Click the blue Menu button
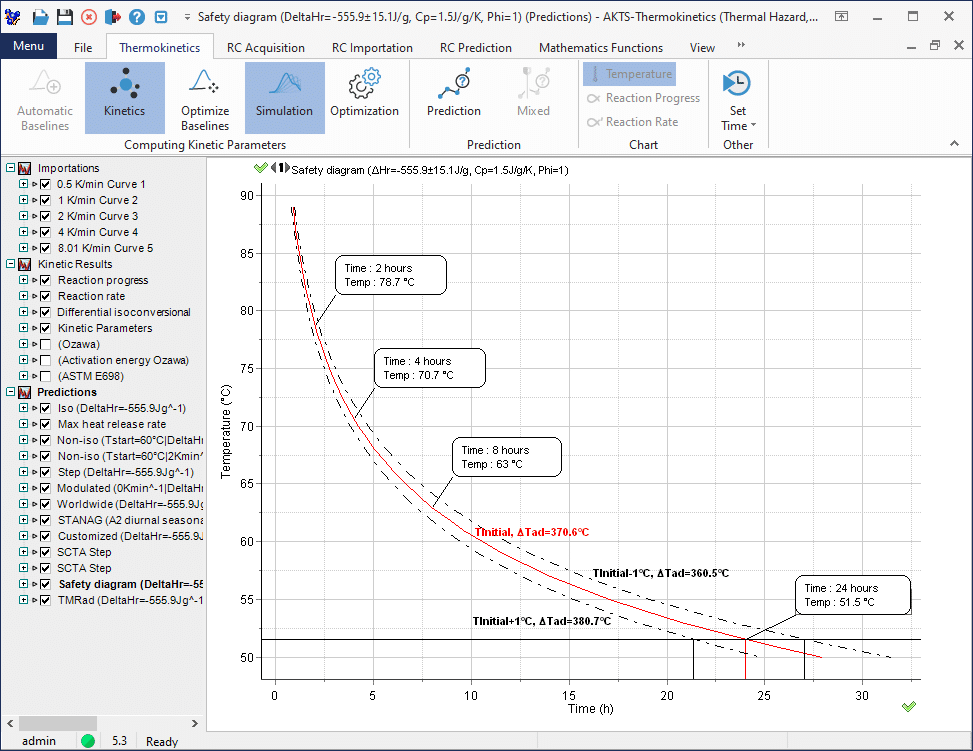This screenshot has height=751, width=973. pos(28,47)
